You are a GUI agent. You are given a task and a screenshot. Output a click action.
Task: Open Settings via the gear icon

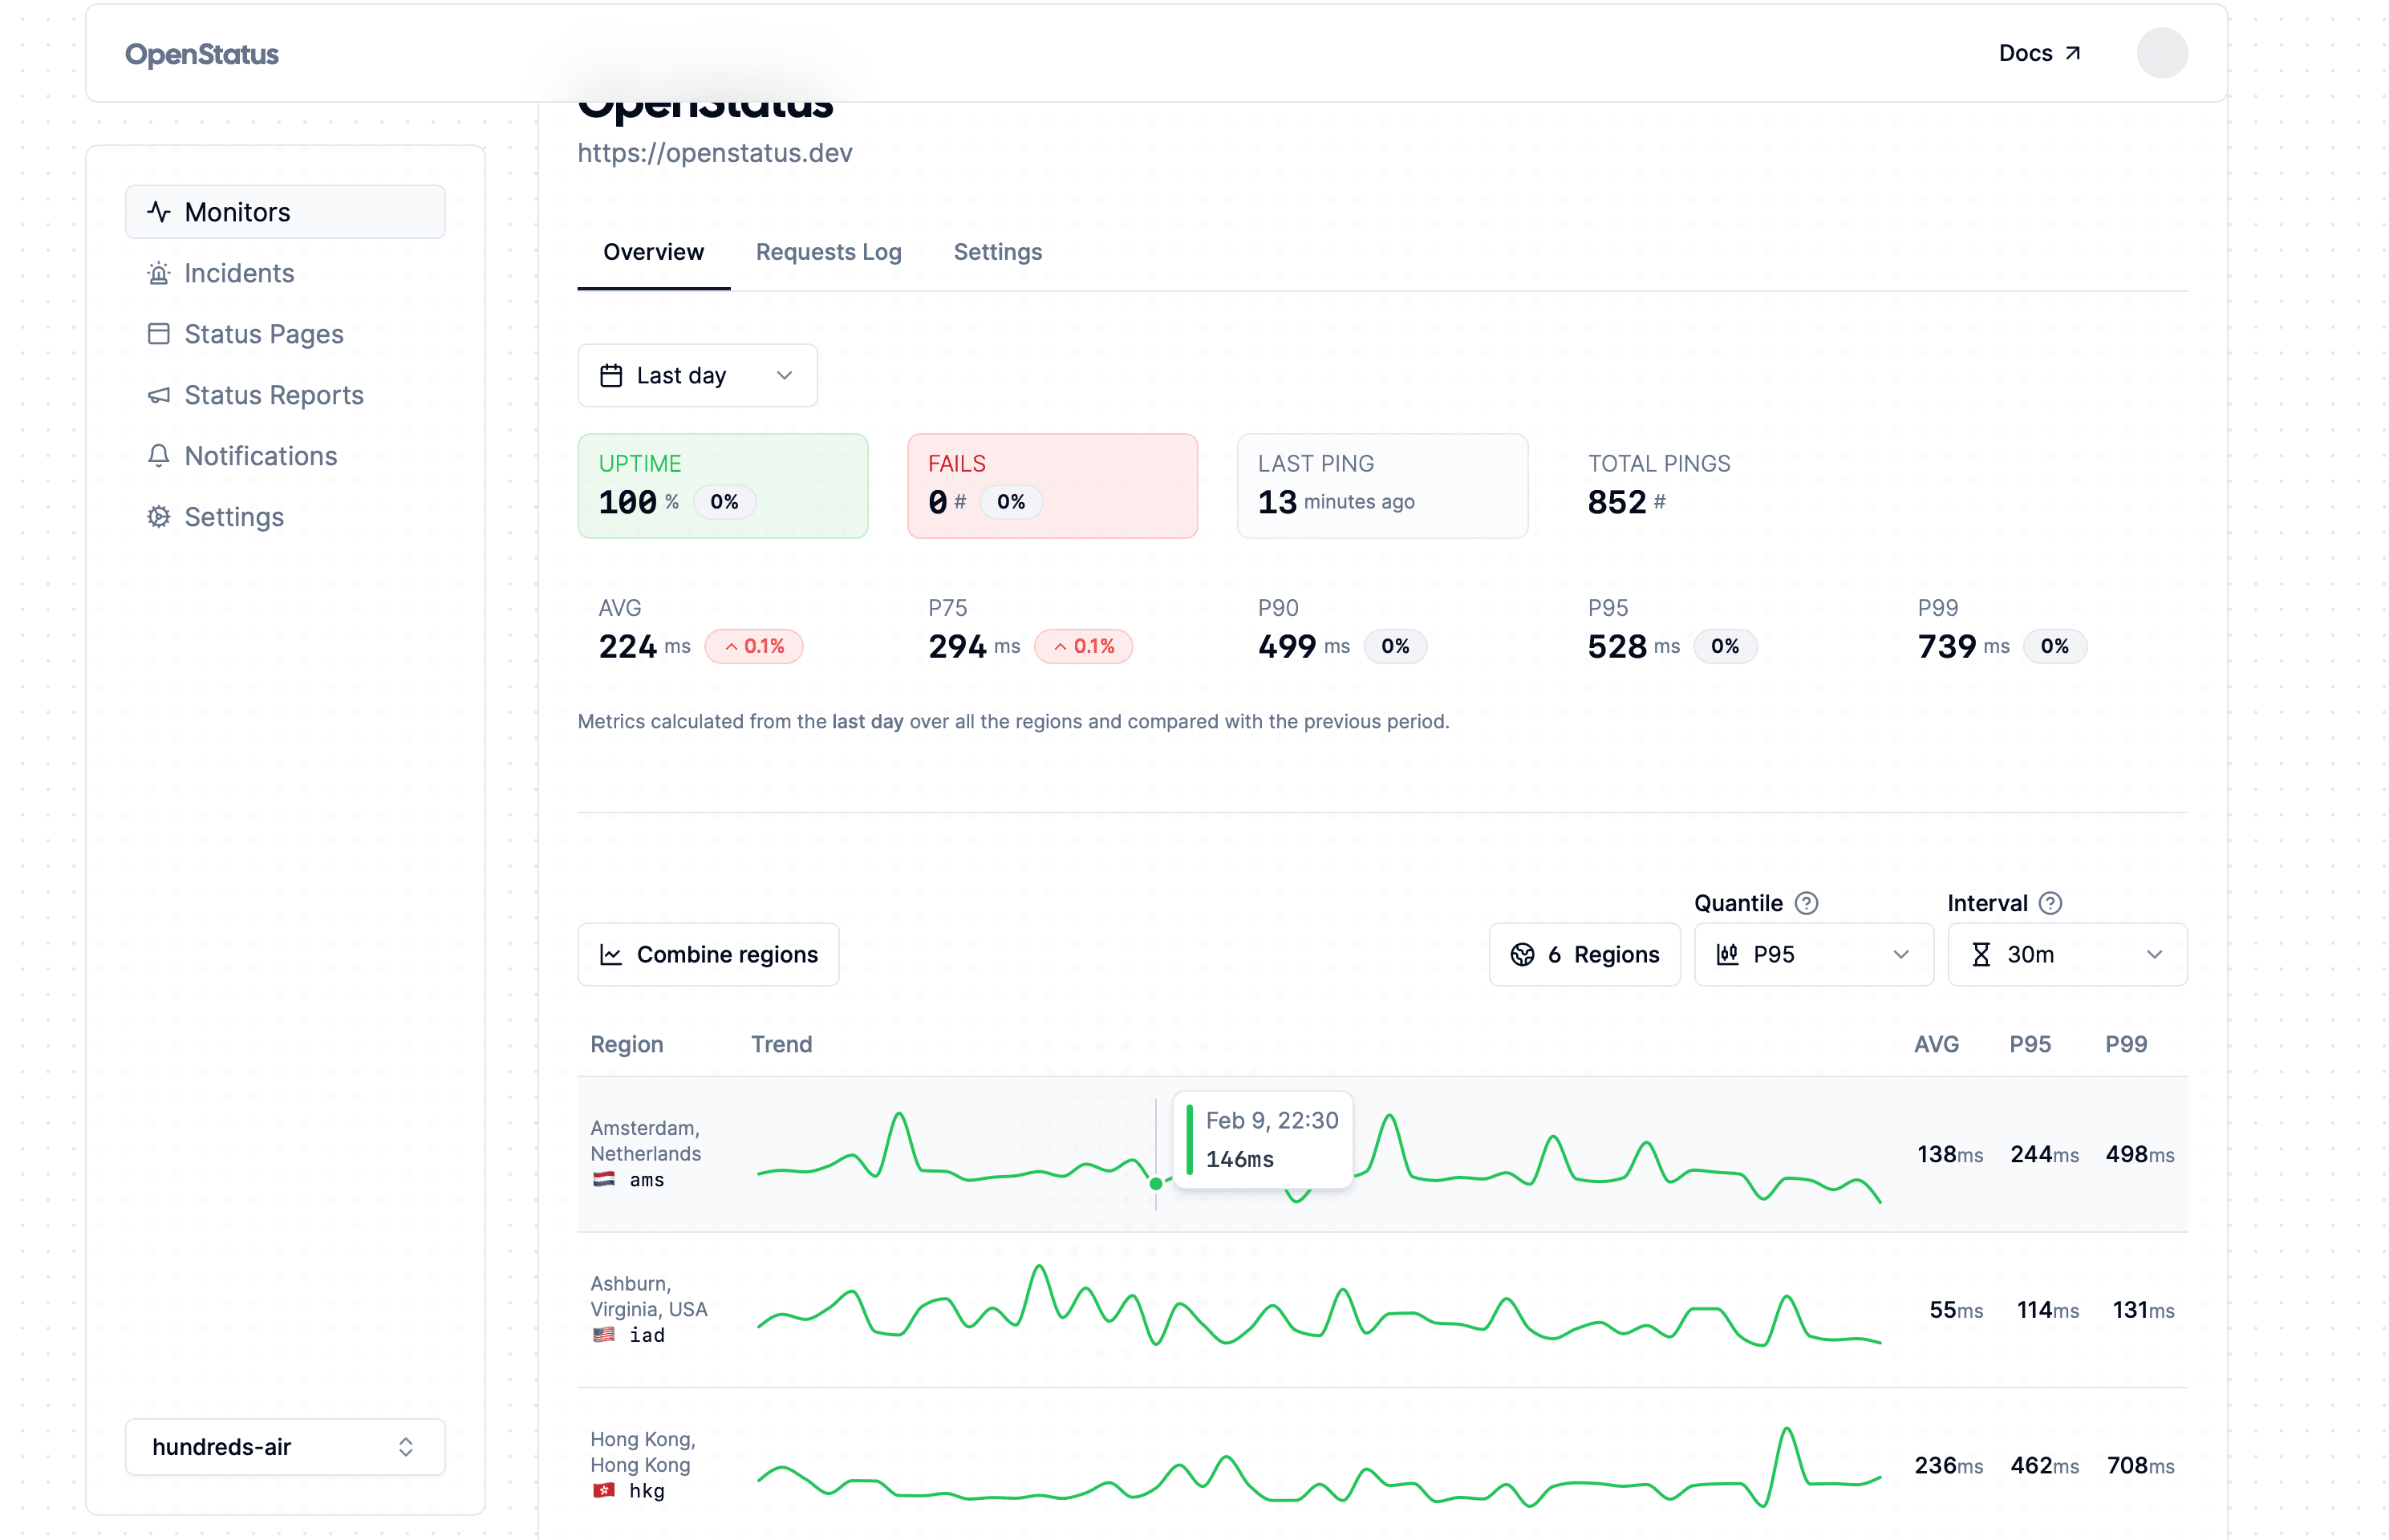click(x=160, y=517)
